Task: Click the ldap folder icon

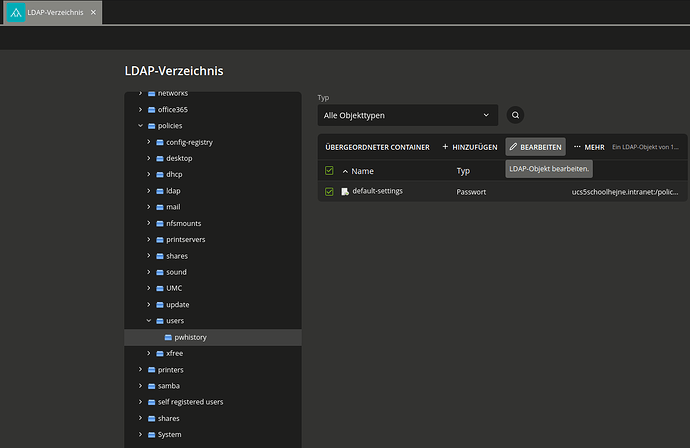Action: (x=160, y=191)
